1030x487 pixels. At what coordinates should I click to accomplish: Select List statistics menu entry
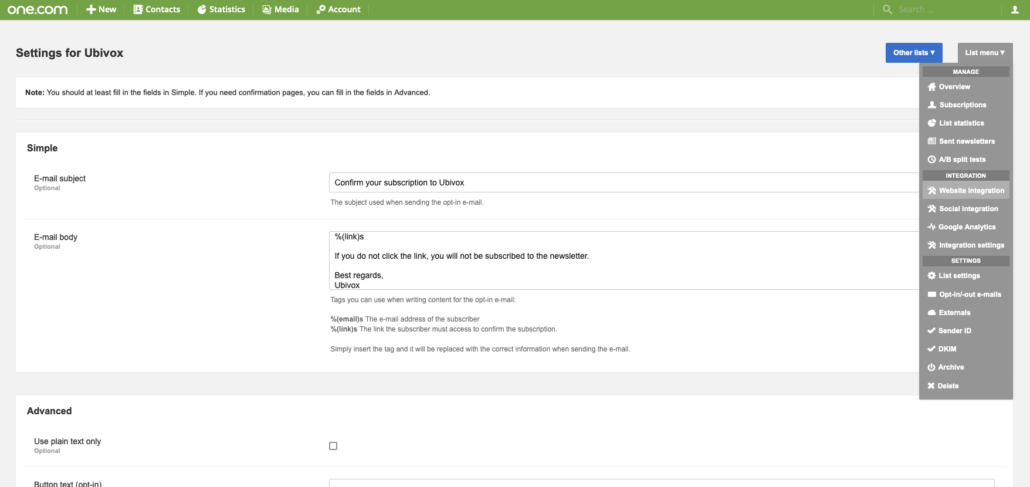pos(966,123)
